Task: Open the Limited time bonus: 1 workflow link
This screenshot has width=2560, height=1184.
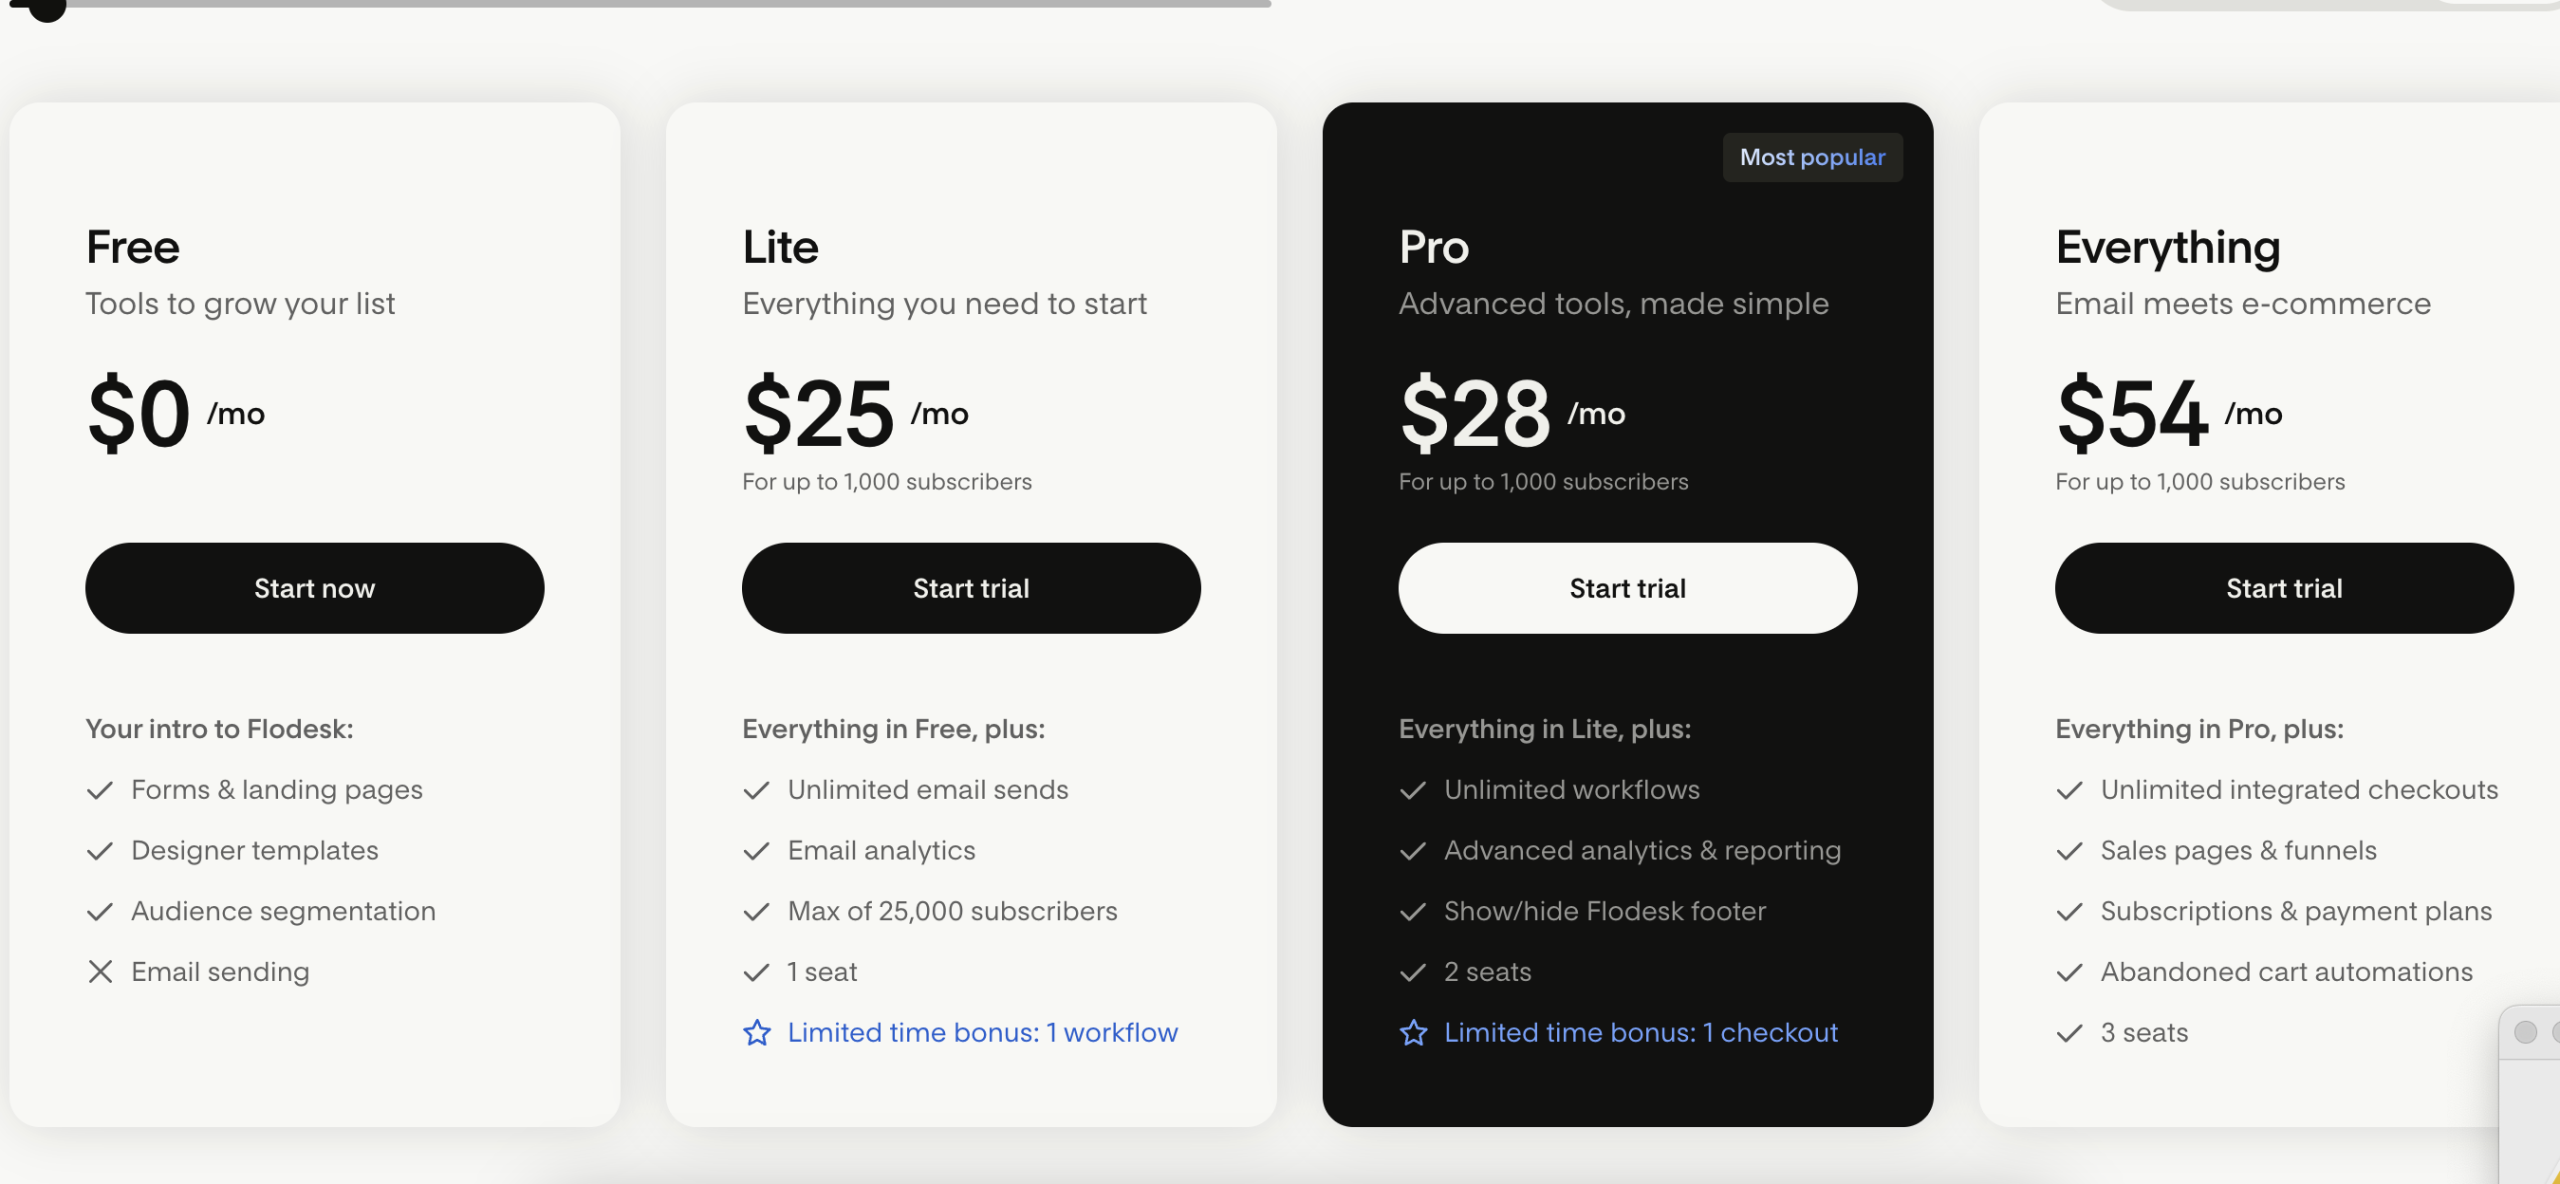Action: (982, 1032)
